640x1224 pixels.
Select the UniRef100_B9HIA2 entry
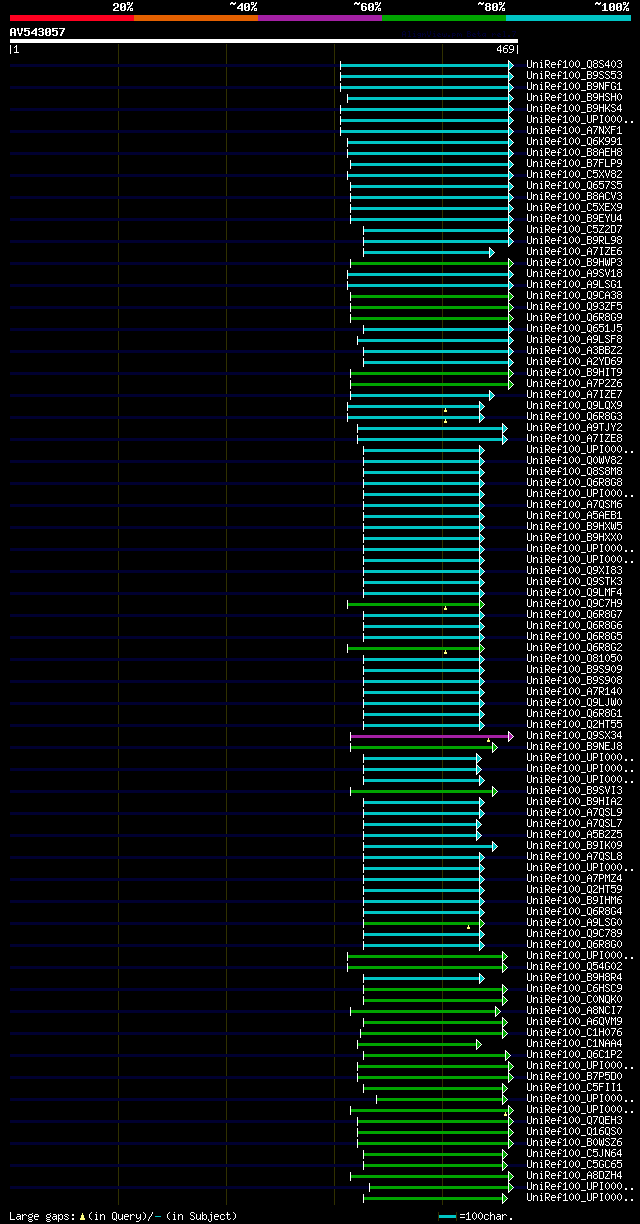click(574, 801)
